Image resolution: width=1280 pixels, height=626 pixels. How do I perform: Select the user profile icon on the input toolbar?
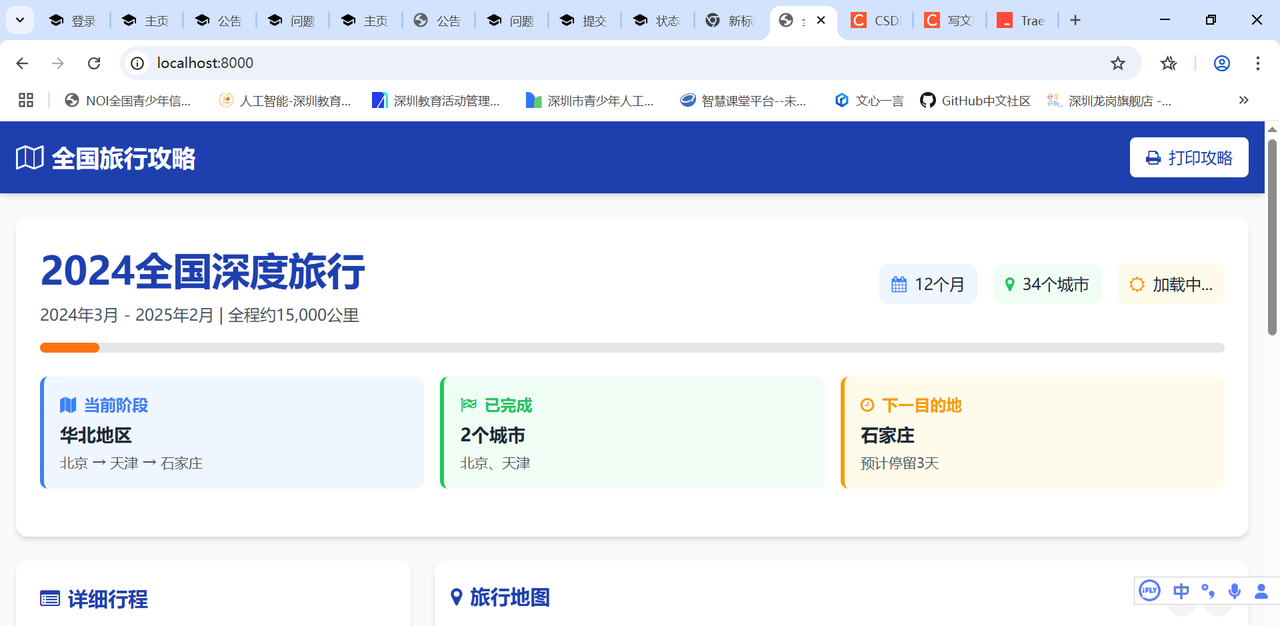(1261, 591)
